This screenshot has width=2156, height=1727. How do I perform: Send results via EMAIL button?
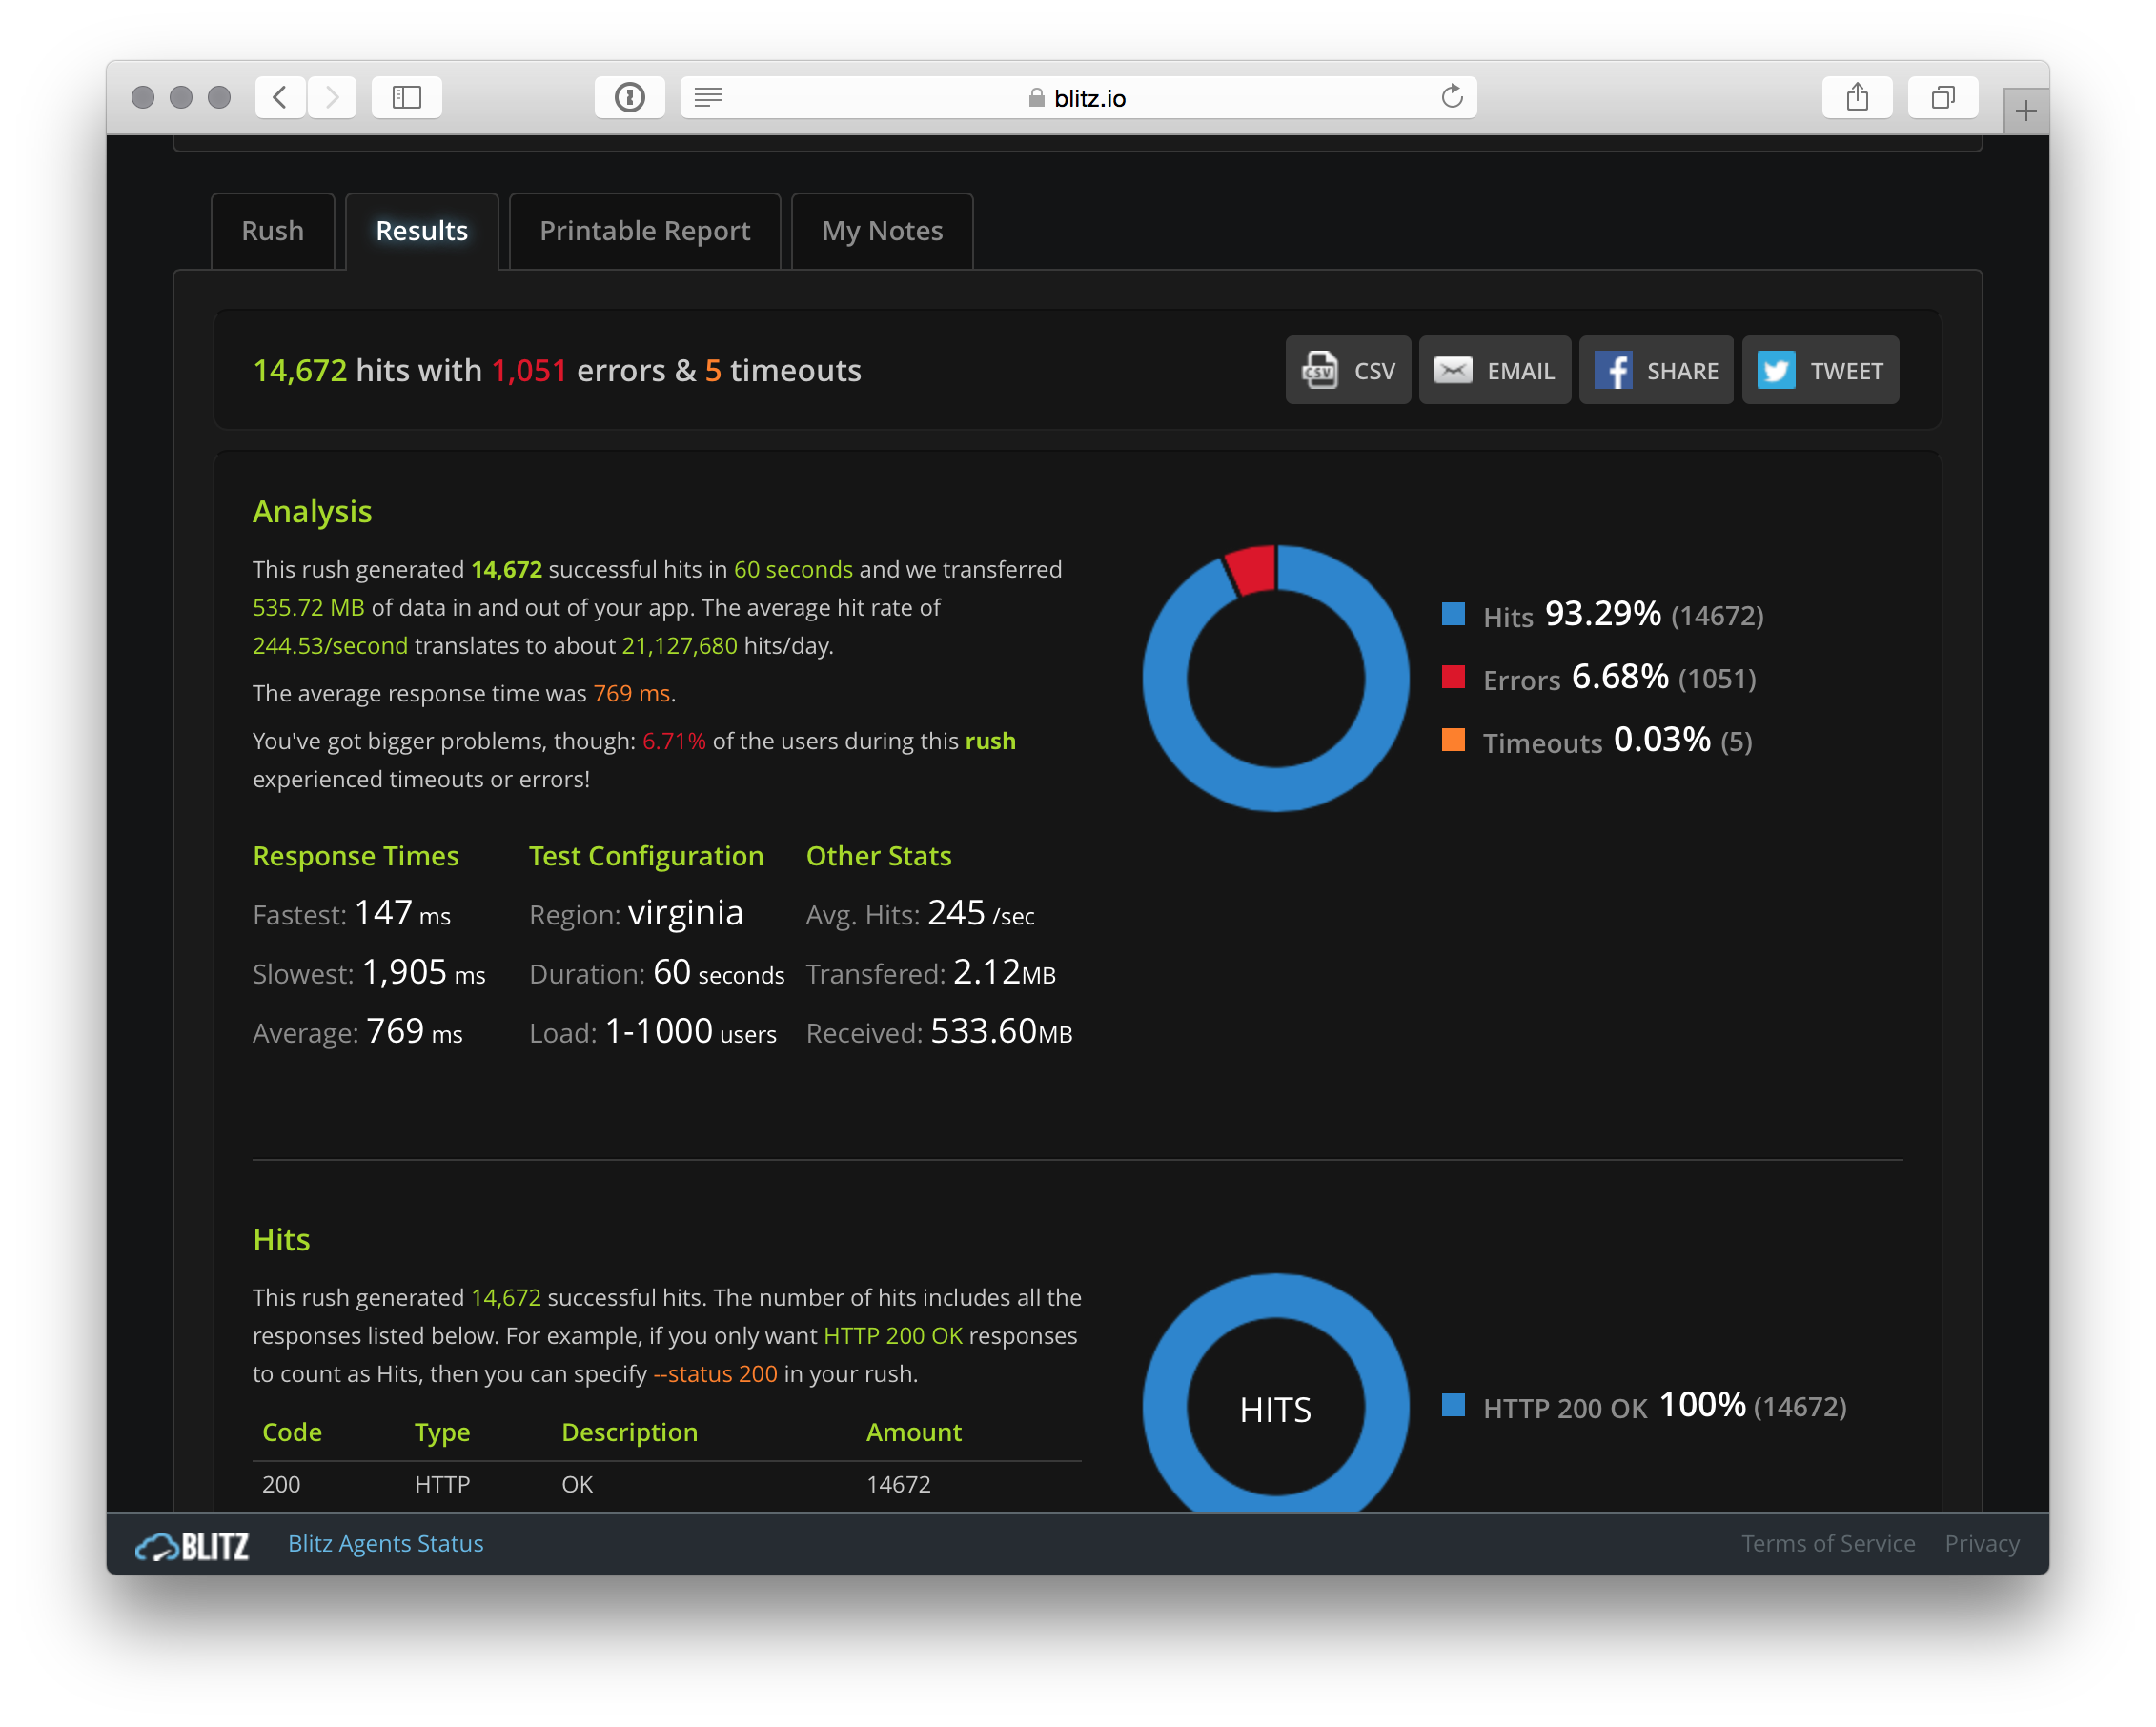click(x=1495, y=370)
